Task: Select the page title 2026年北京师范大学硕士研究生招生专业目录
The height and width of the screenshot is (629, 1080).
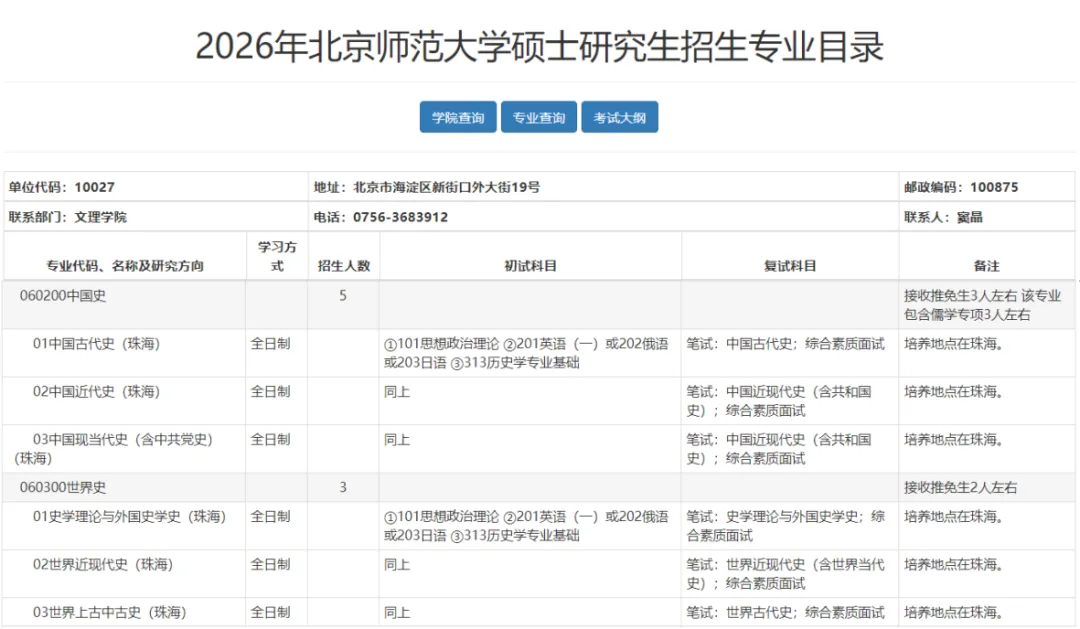Action: [x=539, y=47]
